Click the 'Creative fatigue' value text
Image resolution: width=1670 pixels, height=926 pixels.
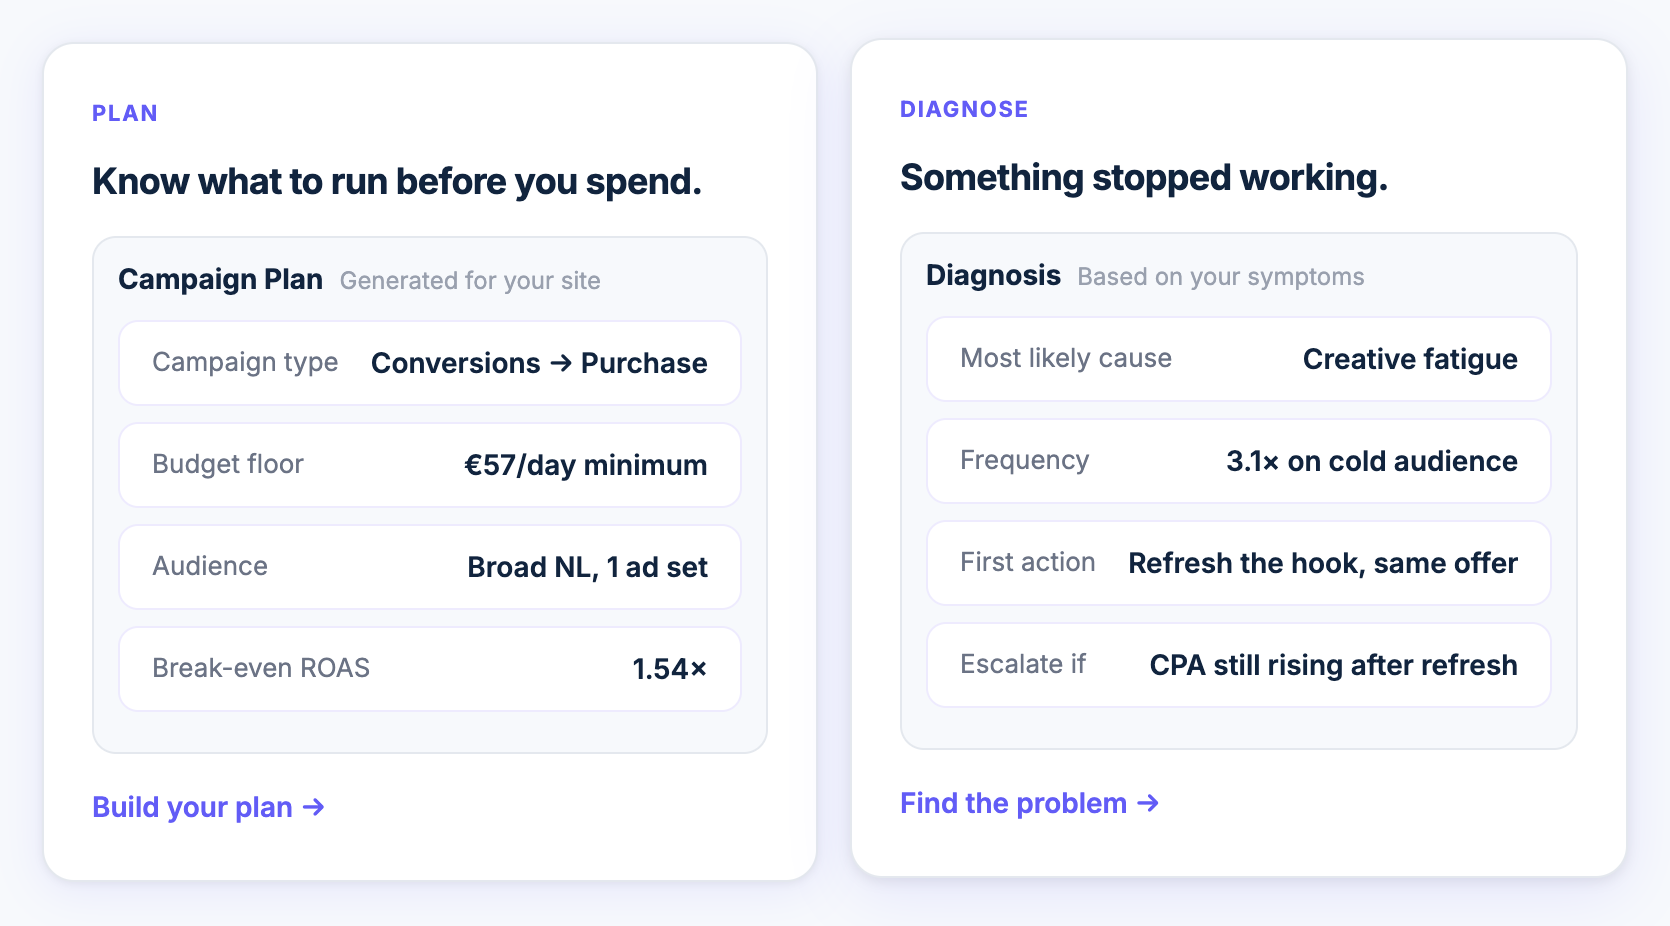[1410, 359]
